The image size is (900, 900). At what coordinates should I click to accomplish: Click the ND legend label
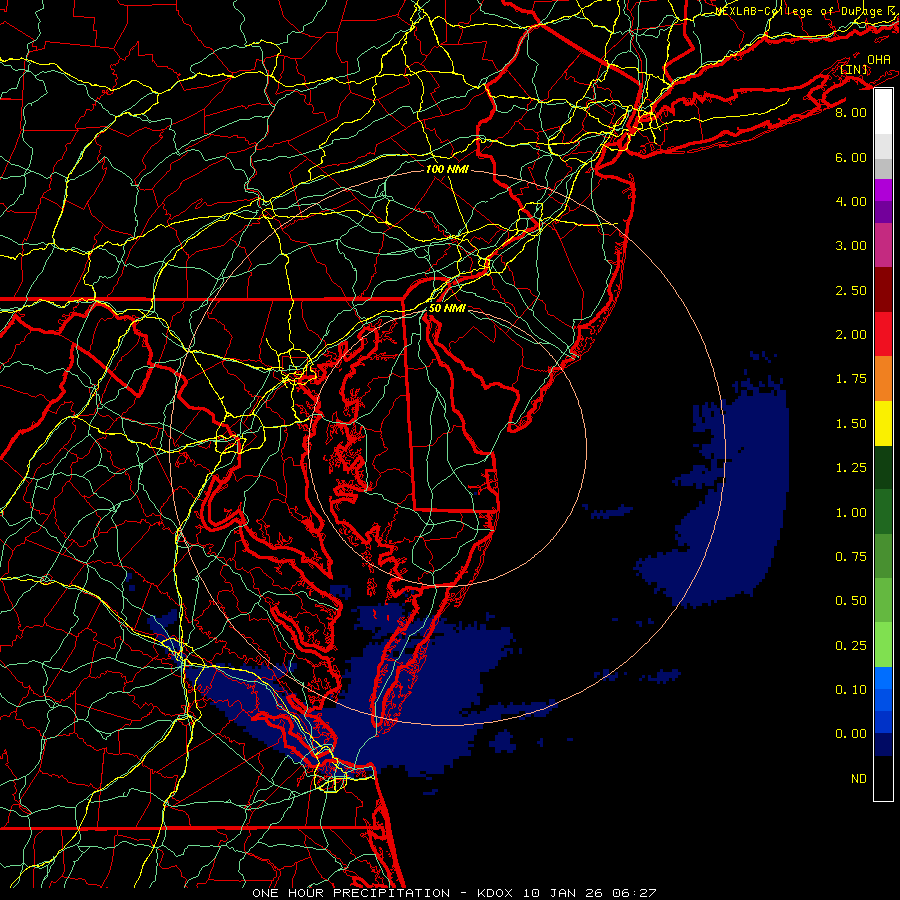(x=859, y=779)
